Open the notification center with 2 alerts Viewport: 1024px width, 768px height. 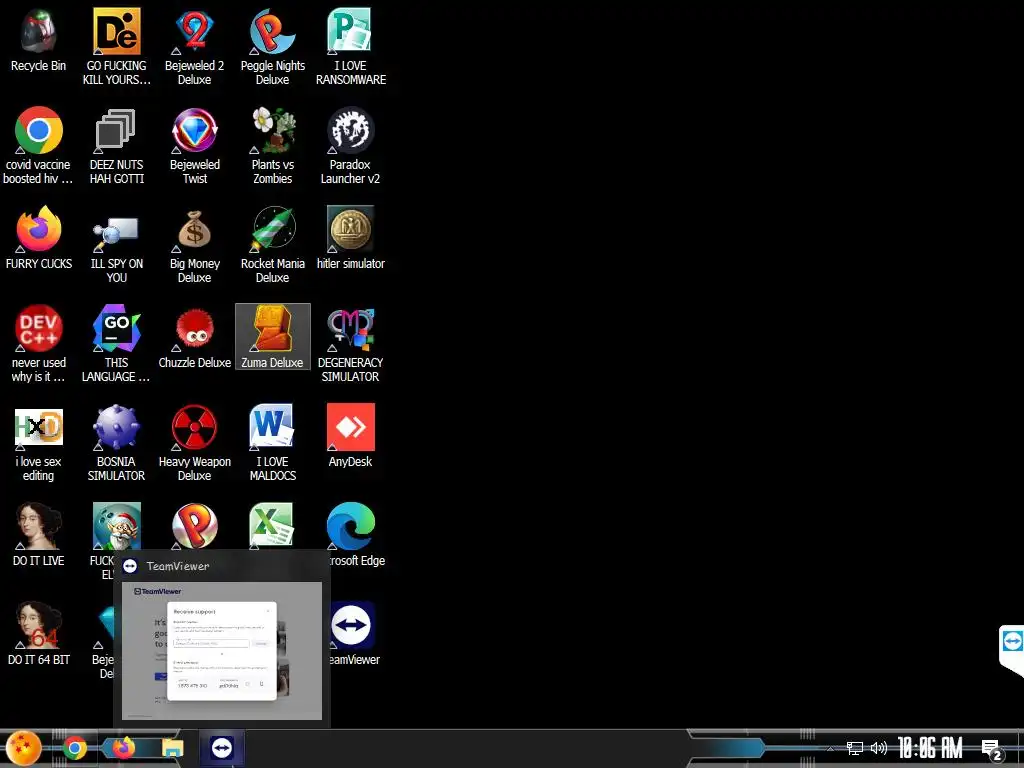pyautogui.click(x=991, y=750)
